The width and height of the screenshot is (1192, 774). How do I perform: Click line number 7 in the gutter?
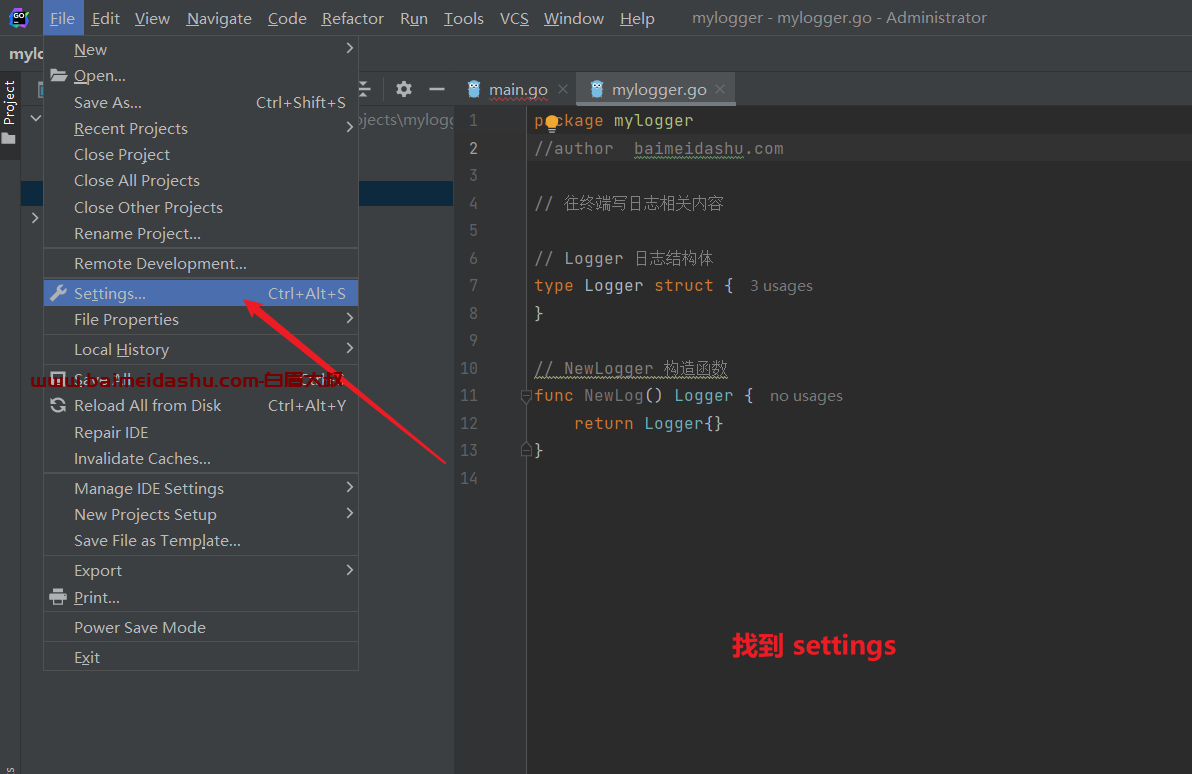(474, 285)
